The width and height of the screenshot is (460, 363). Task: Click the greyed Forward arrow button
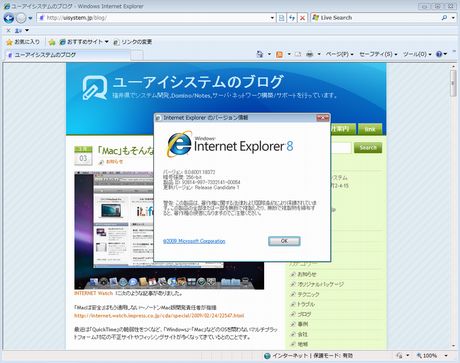coord(21,18)
